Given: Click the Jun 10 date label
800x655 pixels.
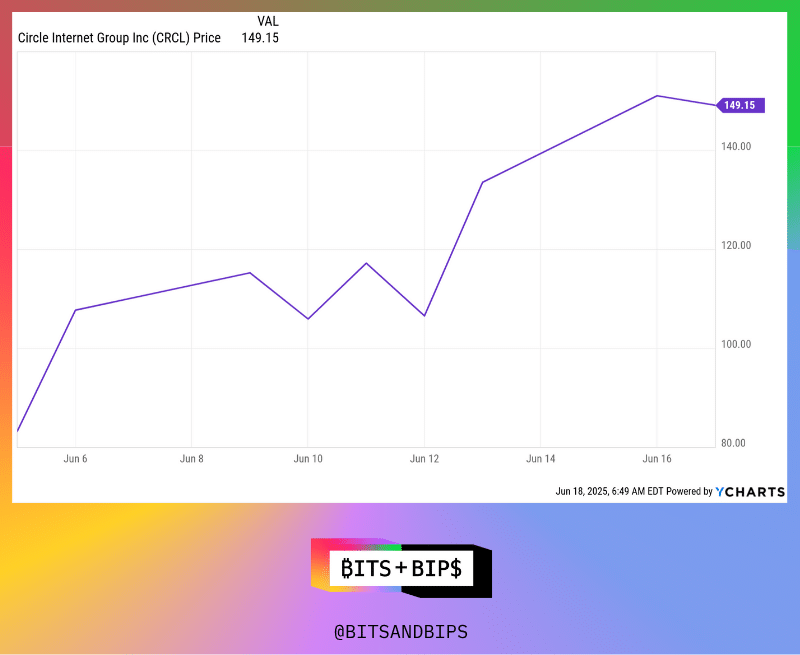Looking at the screenshot, I should pyautogui.click(x=308, y=459).
